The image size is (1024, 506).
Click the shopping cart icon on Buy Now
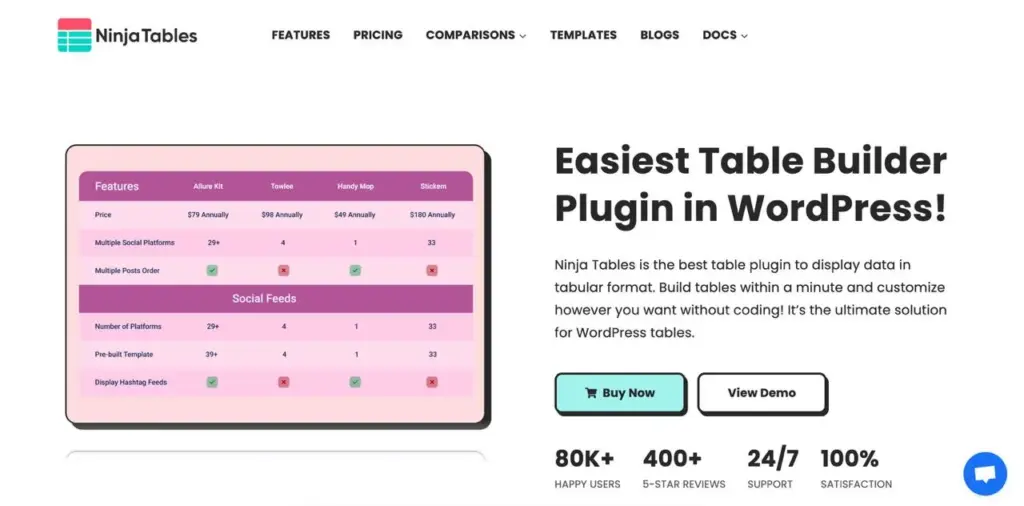point(591,393)
